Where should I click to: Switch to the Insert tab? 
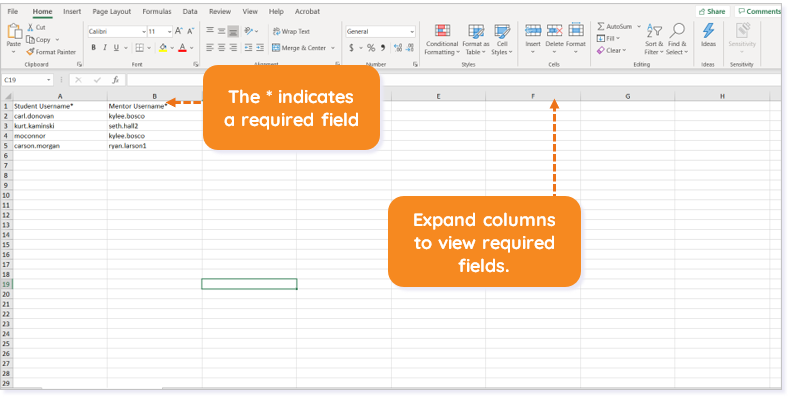click(x=72, y=11)
